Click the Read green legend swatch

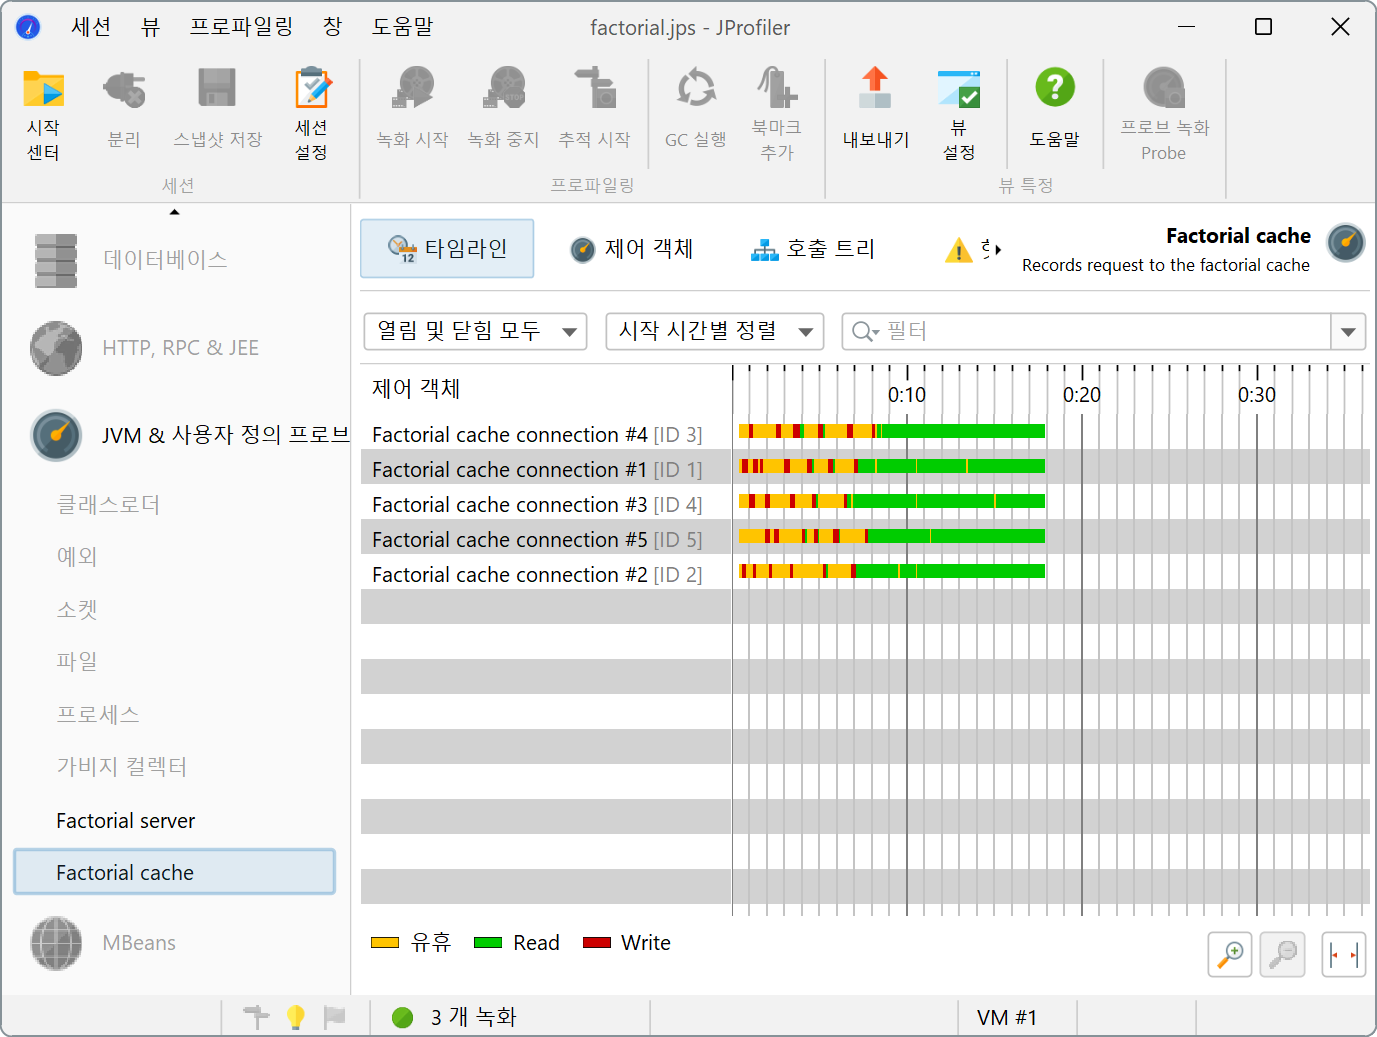pyautogui.click(x=488, y=943)
